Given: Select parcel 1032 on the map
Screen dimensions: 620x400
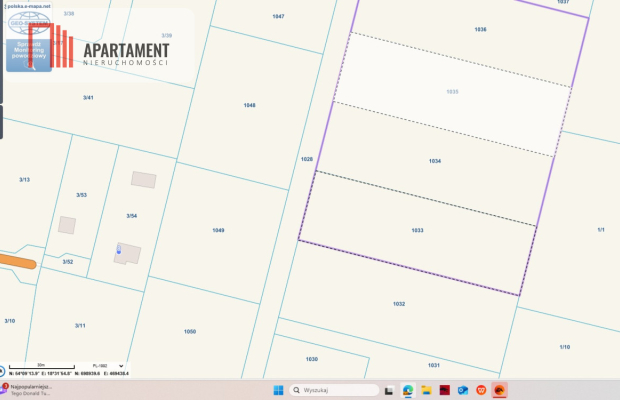Looking at the screenshot, I should tap(399, 303).
